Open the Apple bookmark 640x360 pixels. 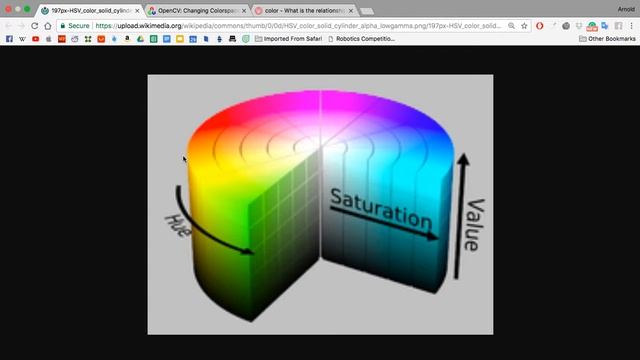(49, 39)
